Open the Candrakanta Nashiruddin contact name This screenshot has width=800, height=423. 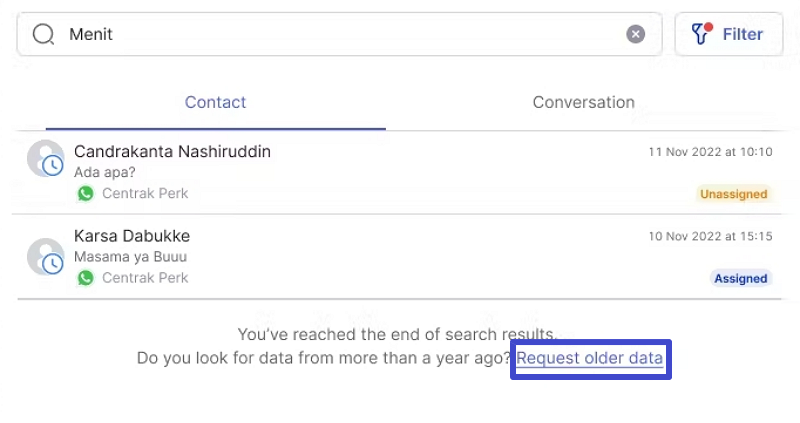pos(172,152)
